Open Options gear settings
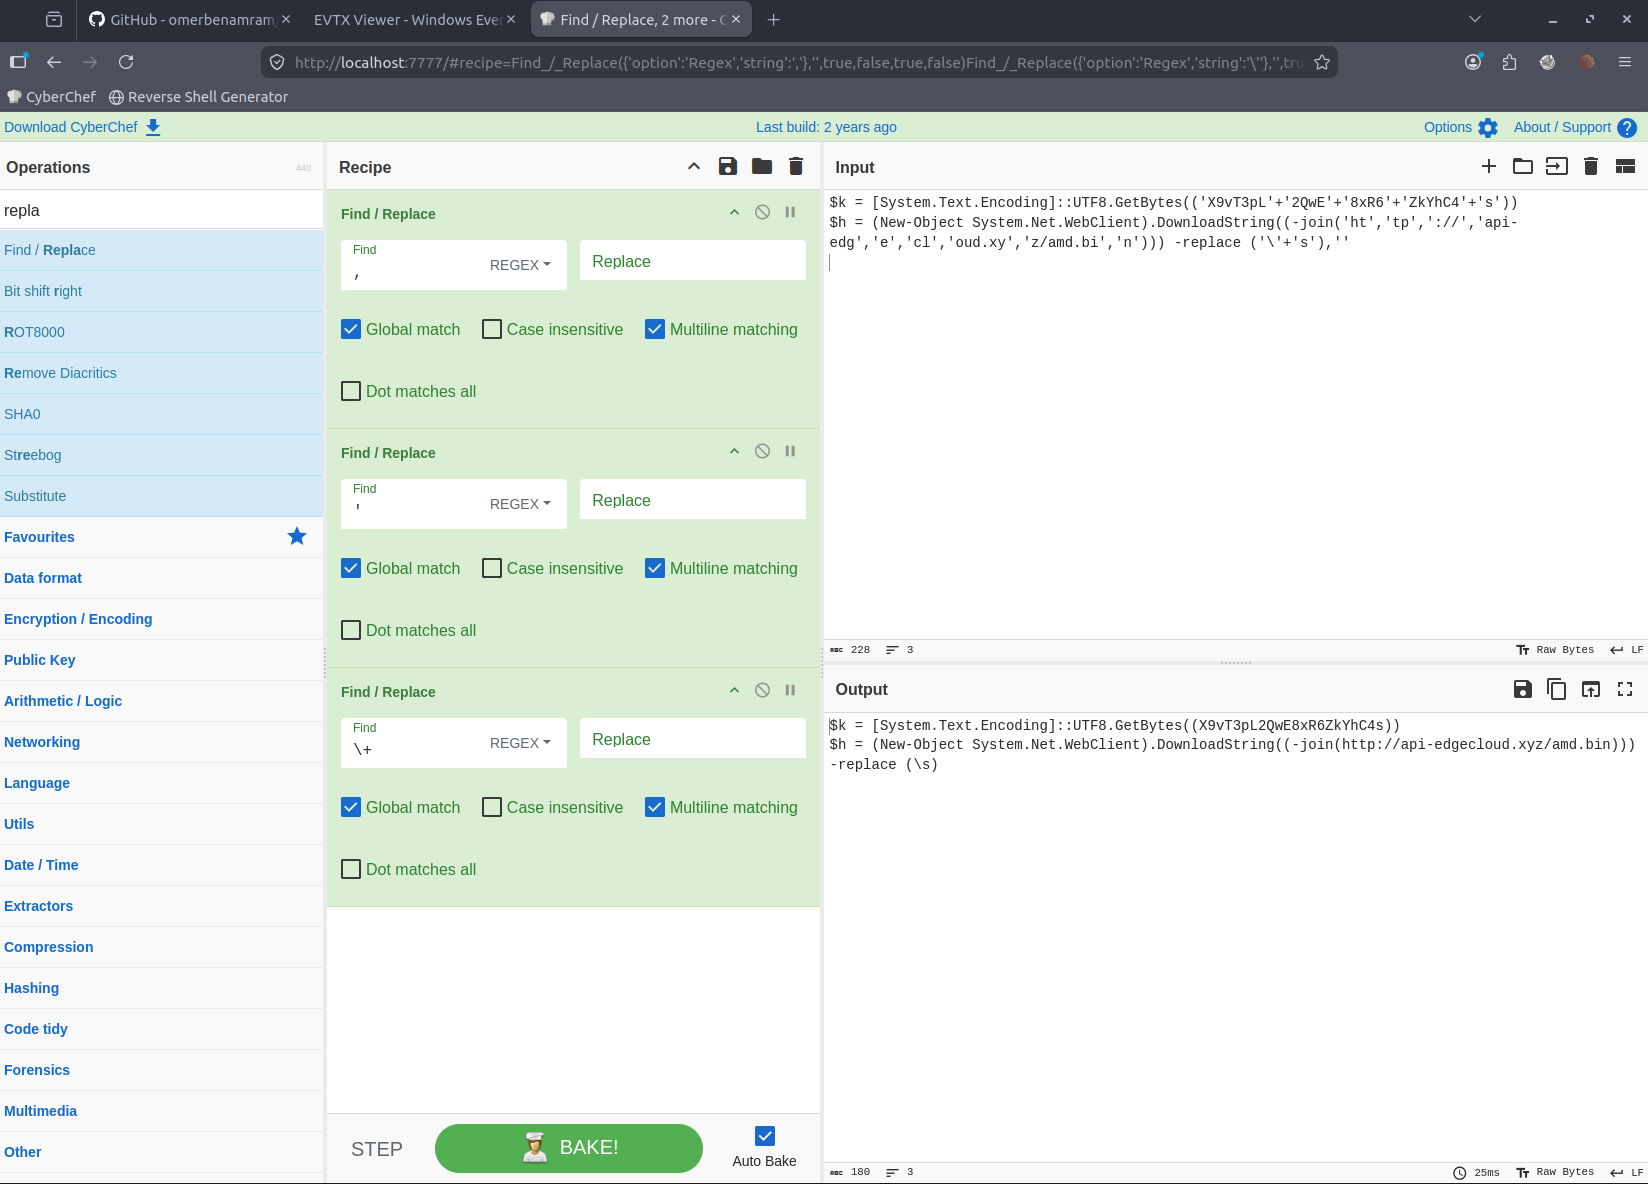The height and width of the screenshot is (1184, 1648). (x=1461, y=127)
